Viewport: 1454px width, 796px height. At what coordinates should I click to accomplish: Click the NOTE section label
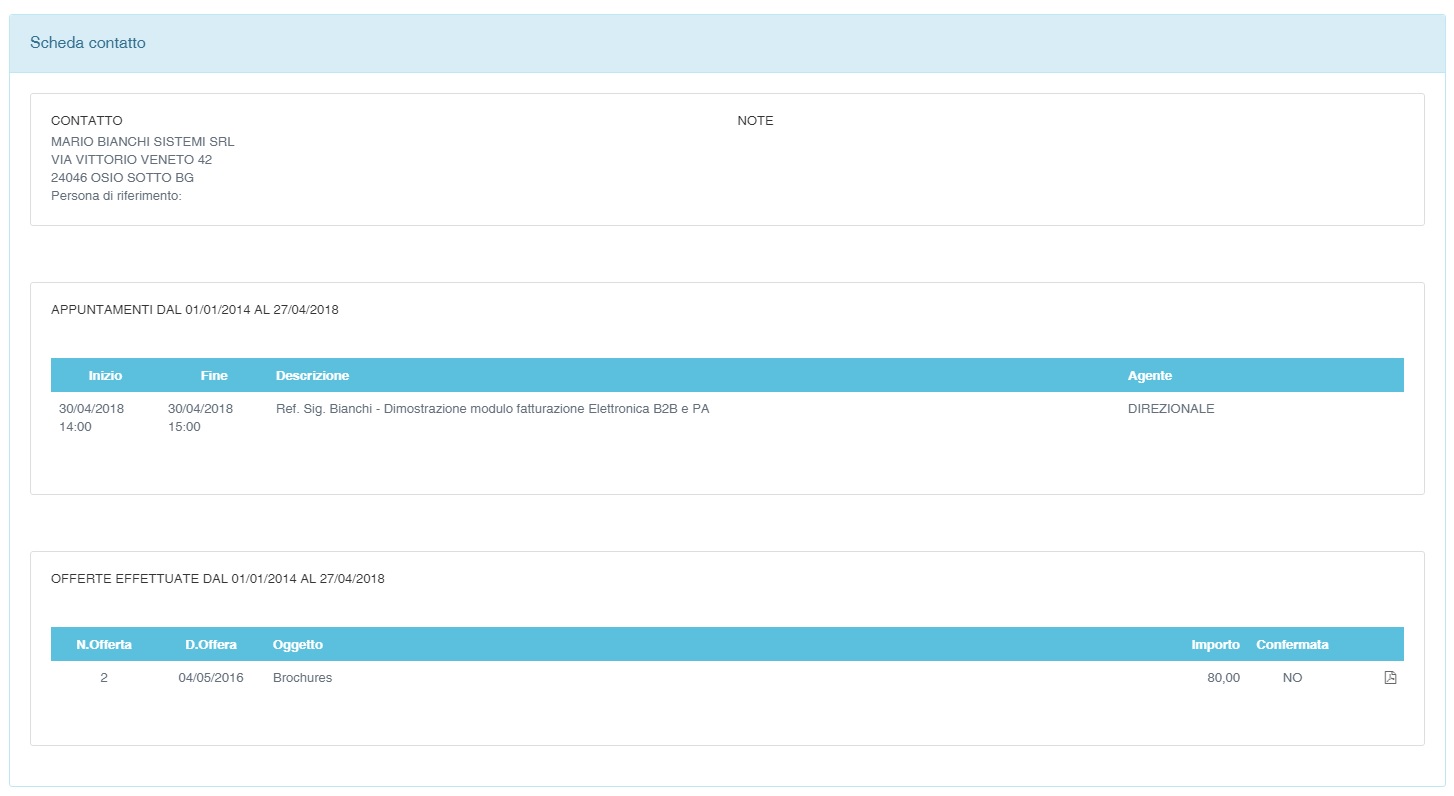(x=755, y=121)
